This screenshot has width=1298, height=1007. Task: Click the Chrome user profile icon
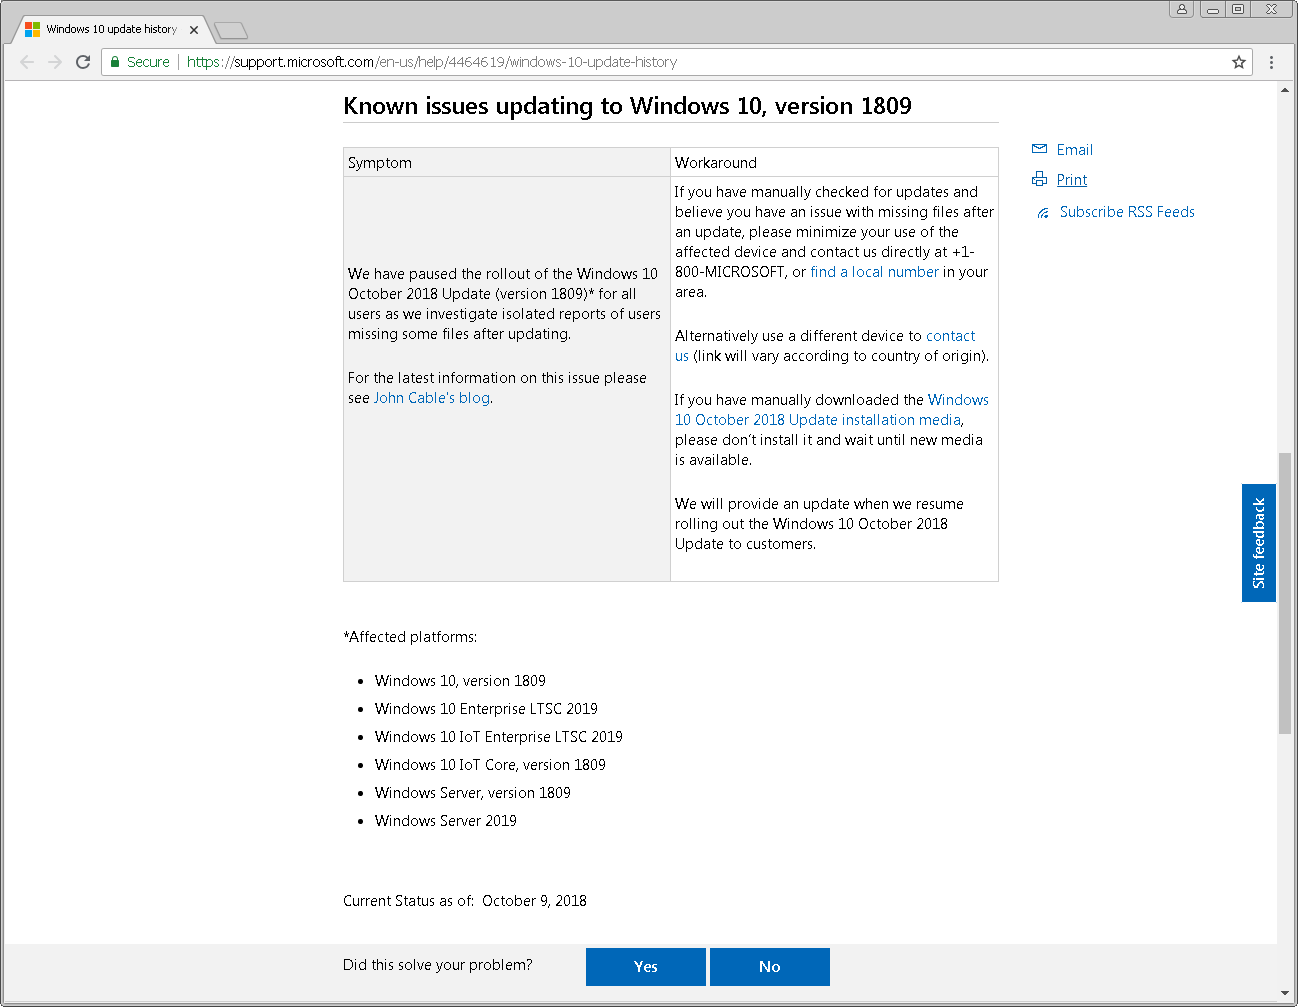click(1182, 9)
